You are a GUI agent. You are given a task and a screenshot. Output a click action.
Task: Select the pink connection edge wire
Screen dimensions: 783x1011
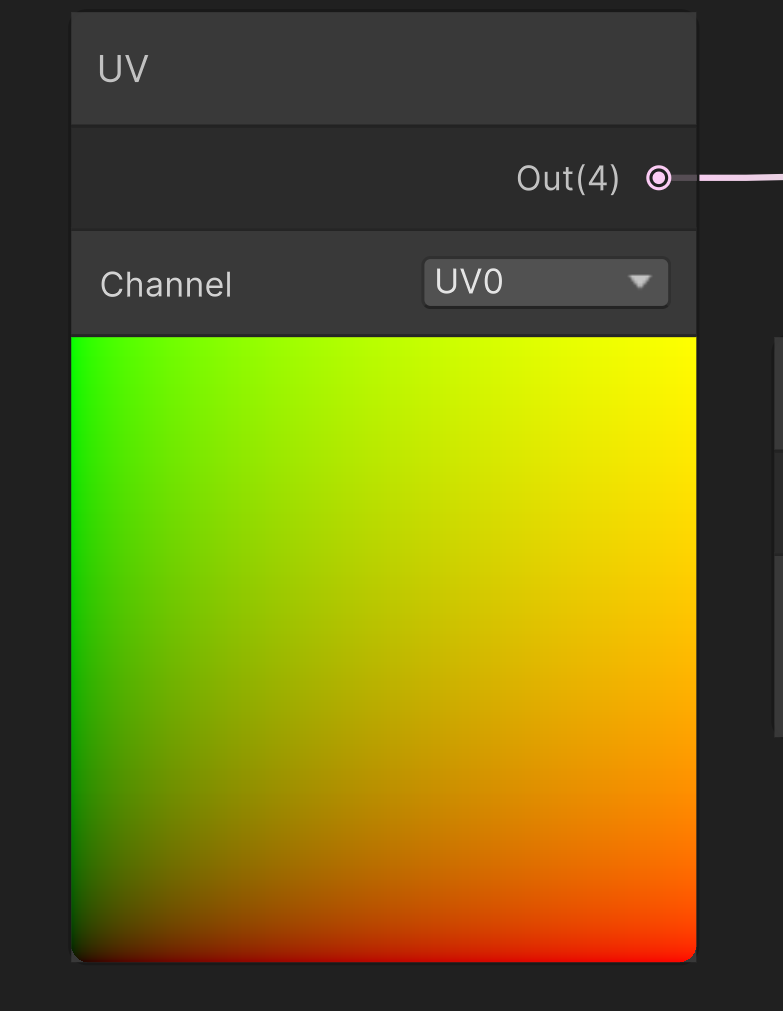(740, 178)
